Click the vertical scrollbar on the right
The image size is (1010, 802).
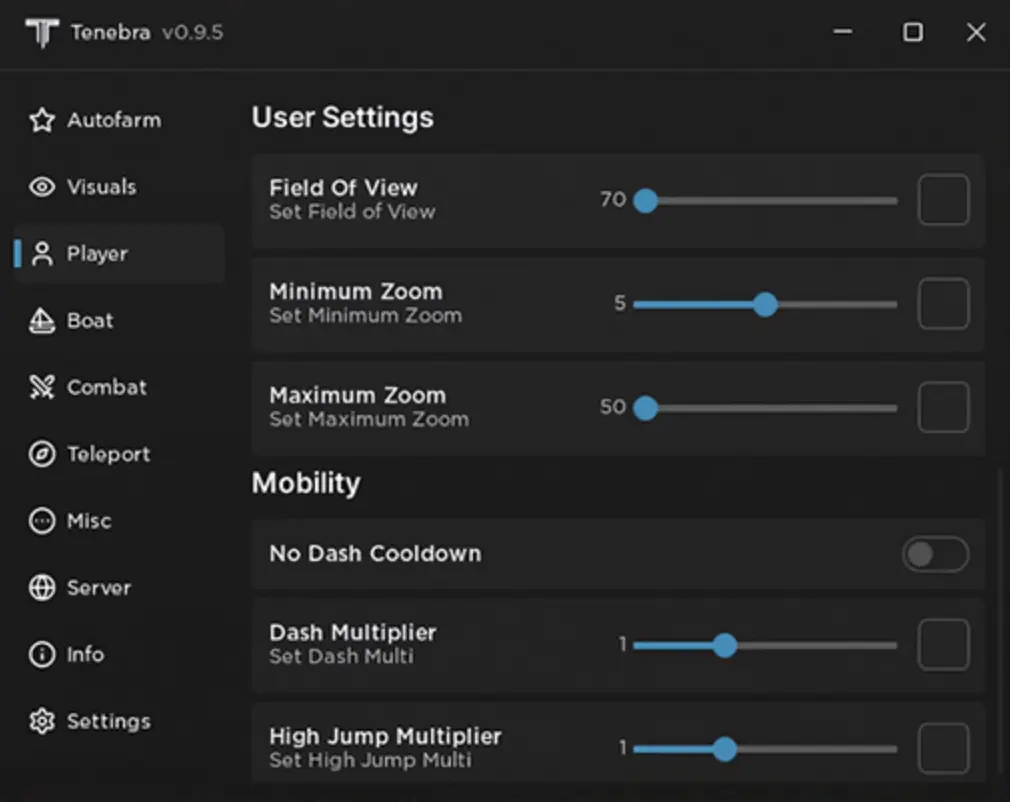[x=1001, y=620]
